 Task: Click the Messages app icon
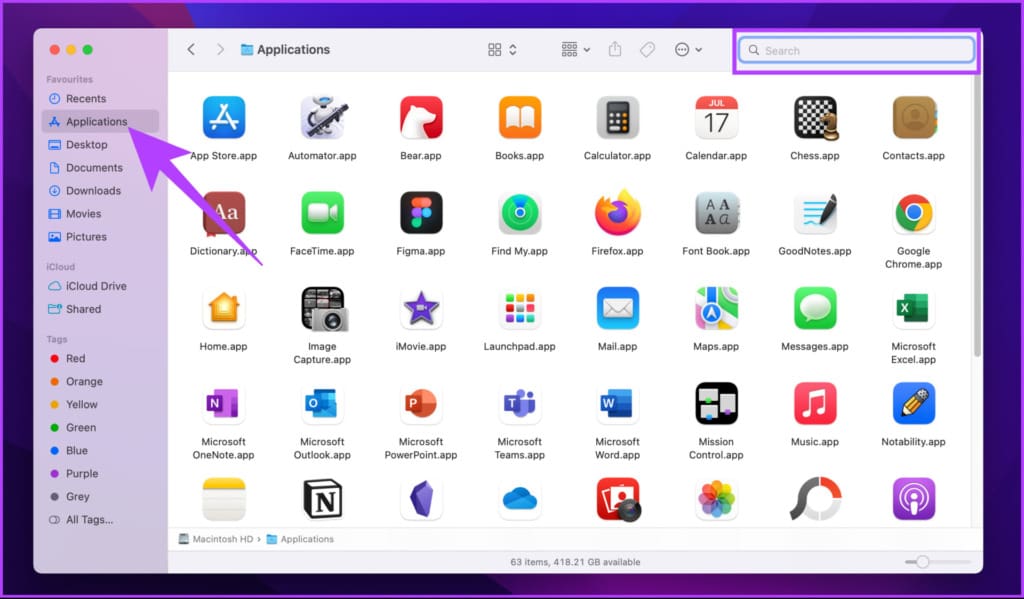click(x=815, y=308)
